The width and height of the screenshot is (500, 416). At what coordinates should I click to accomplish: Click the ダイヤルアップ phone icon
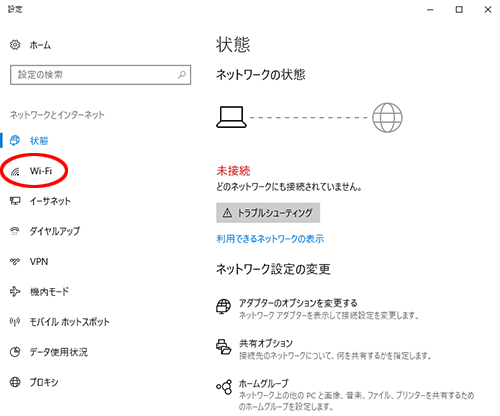coord(15,231)
